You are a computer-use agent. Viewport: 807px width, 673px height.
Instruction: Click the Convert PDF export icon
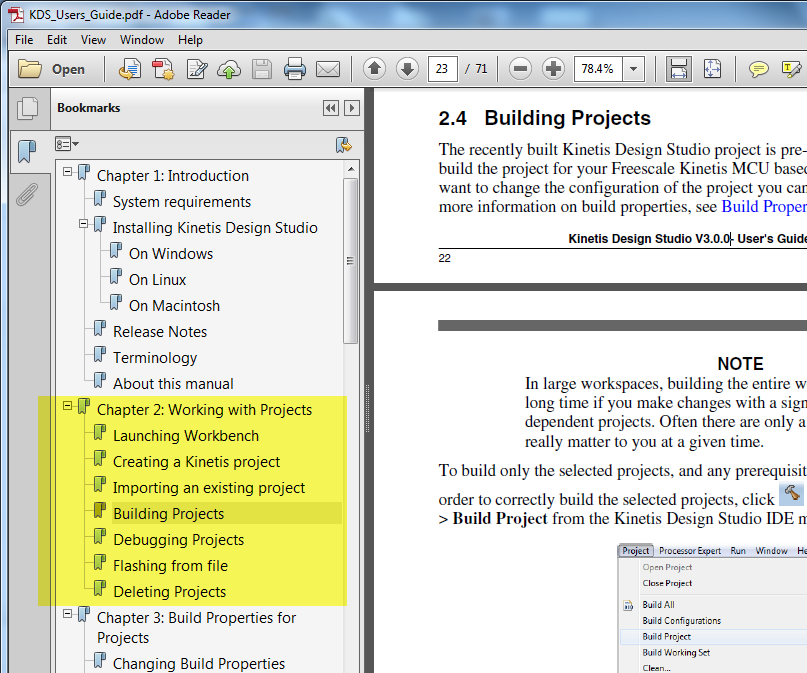click(x=163, y=69)
